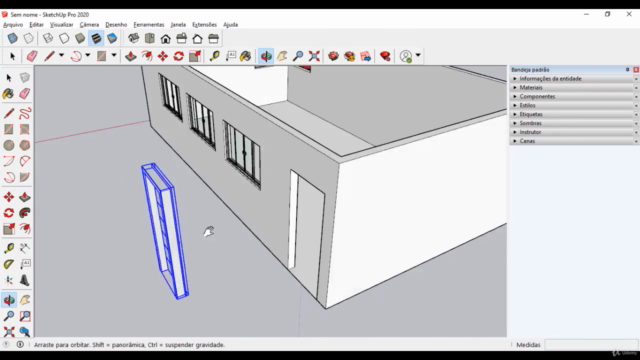Click Zoom Extents in top toolbar
This screenshot has width=640, height=360.
(314, 56)
